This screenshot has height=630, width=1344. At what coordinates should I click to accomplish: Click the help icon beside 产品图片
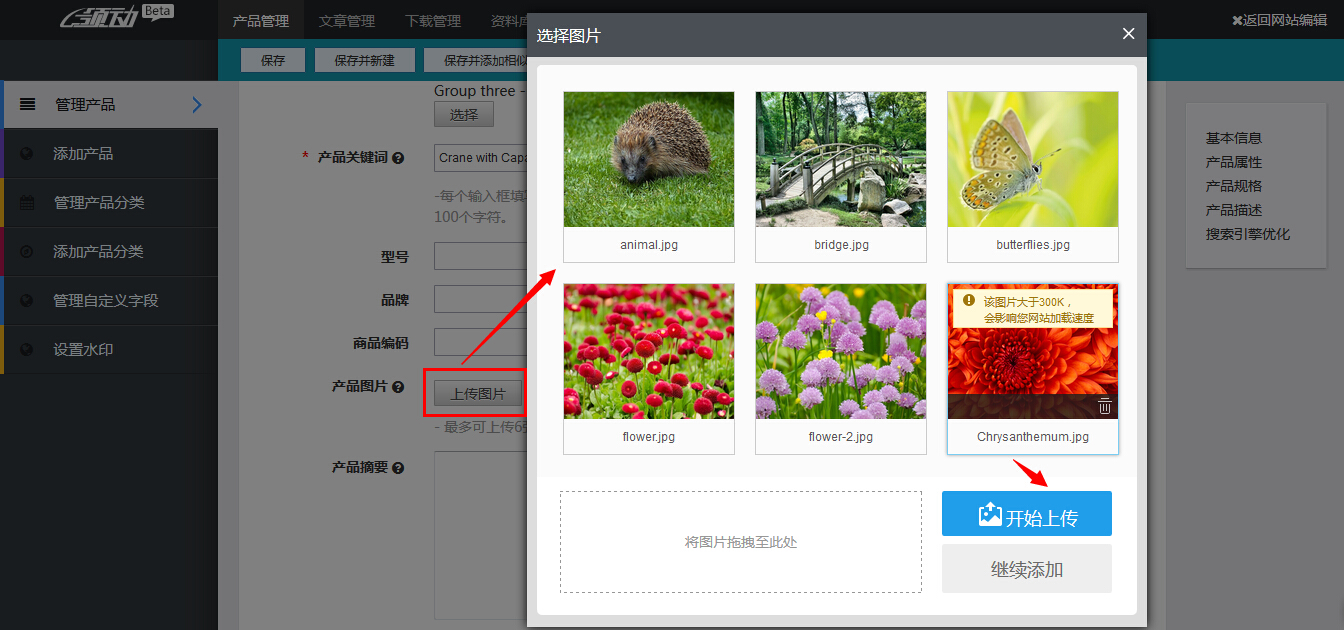(398, 387)
